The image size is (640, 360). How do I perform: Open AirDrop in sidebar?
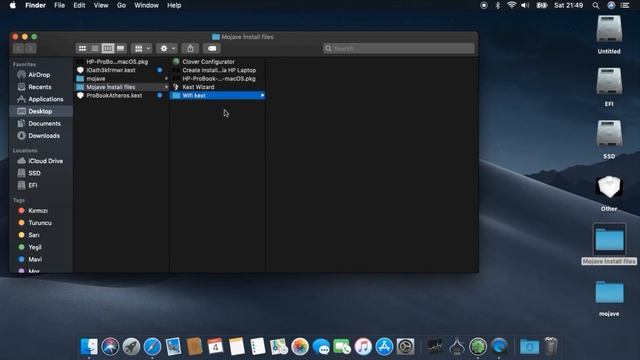[39, 75]
